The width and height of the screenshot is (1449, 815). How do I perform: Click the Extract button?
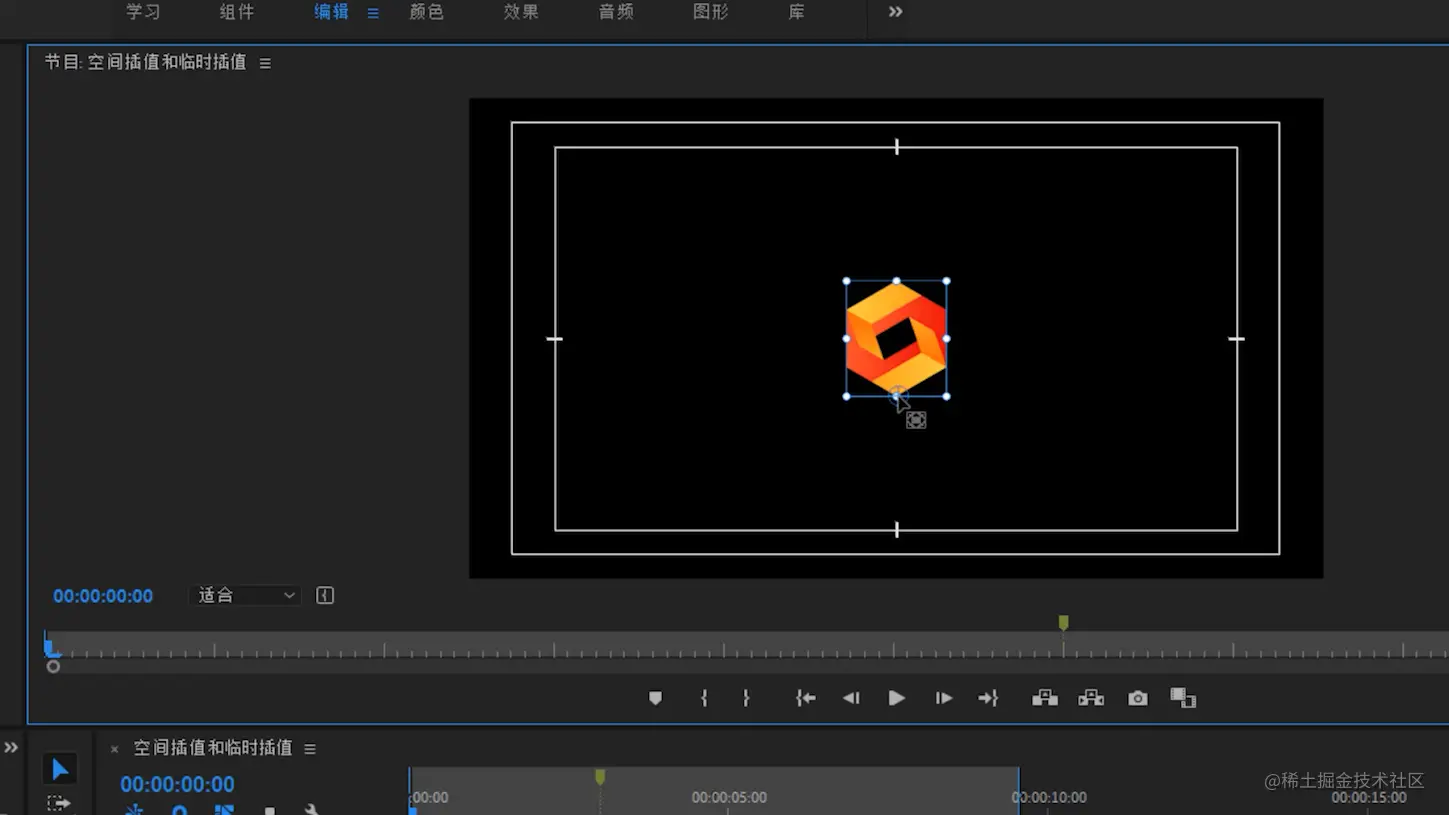(x=1091, y=698)
